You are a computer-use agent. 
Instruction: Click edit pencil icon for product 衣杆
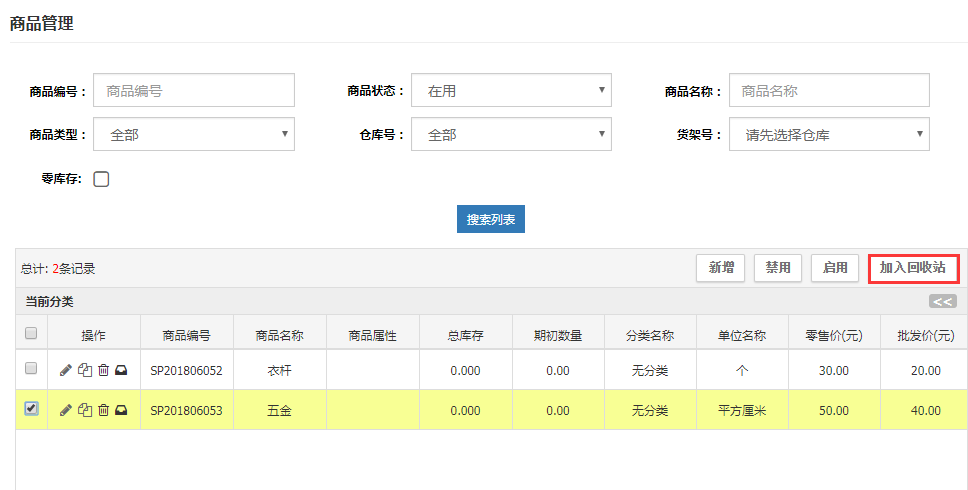point(66,370)
